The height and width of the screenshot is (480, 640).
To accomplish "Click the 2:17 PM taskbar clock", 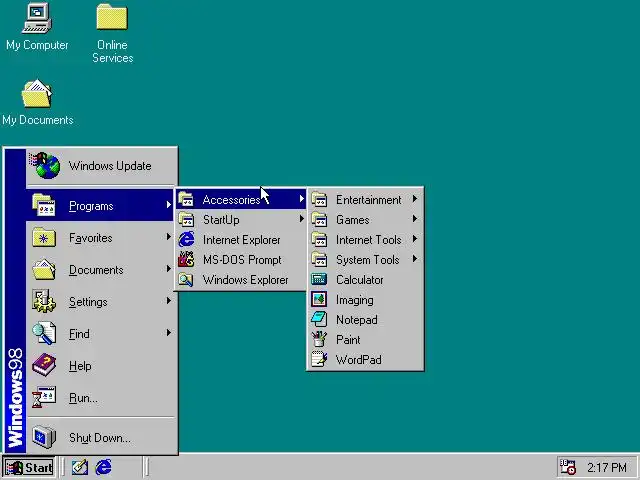I will [607, 467].
